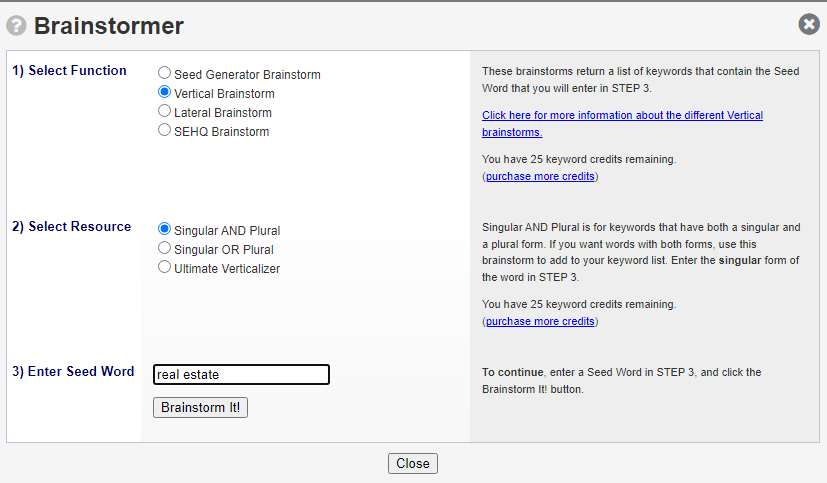Screen dimensions: 827x483
Task: Open the help question mark icon
Action: [x=16, y=25]
